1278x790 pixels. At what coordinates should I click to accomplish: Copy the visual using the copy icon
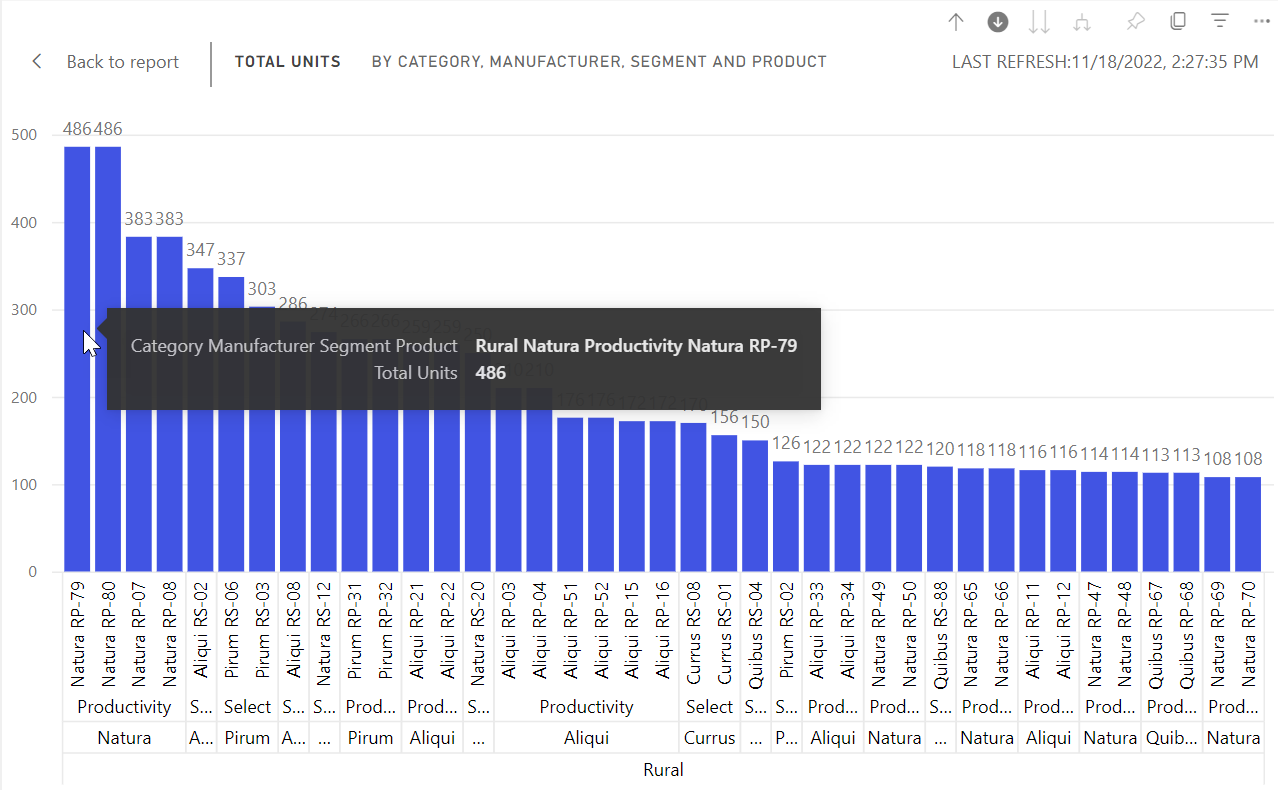point(1177,21)
